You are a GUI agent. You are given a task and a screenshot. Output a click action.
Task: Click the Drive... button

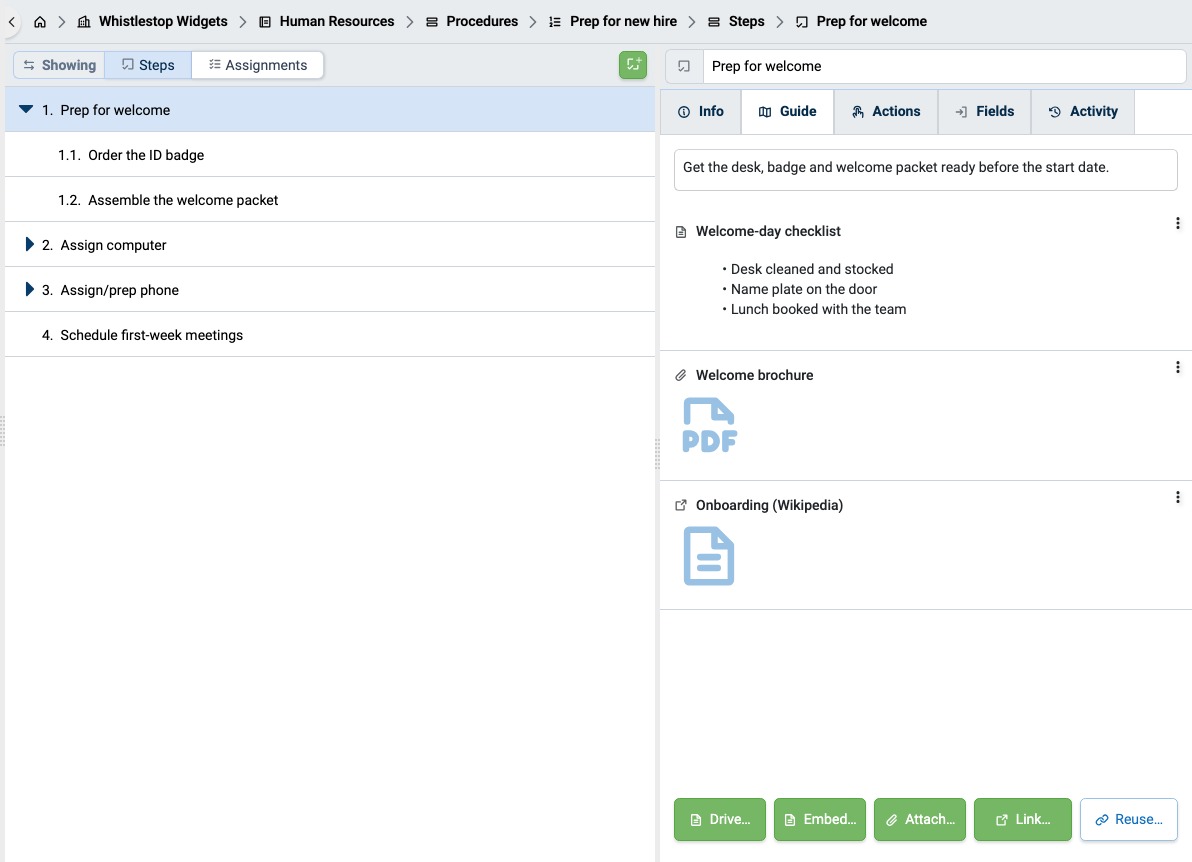tap(720, 819)
